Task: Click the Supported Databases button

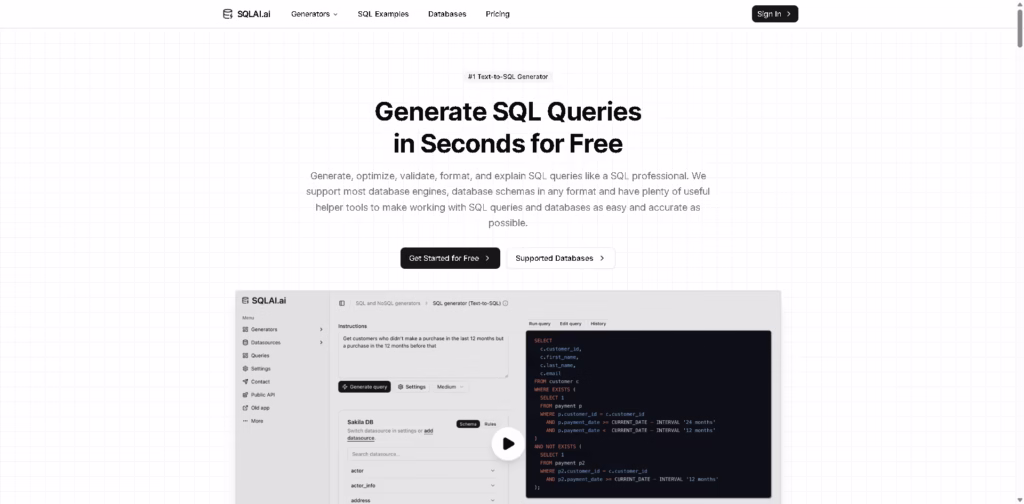Action: click(560, 258)
